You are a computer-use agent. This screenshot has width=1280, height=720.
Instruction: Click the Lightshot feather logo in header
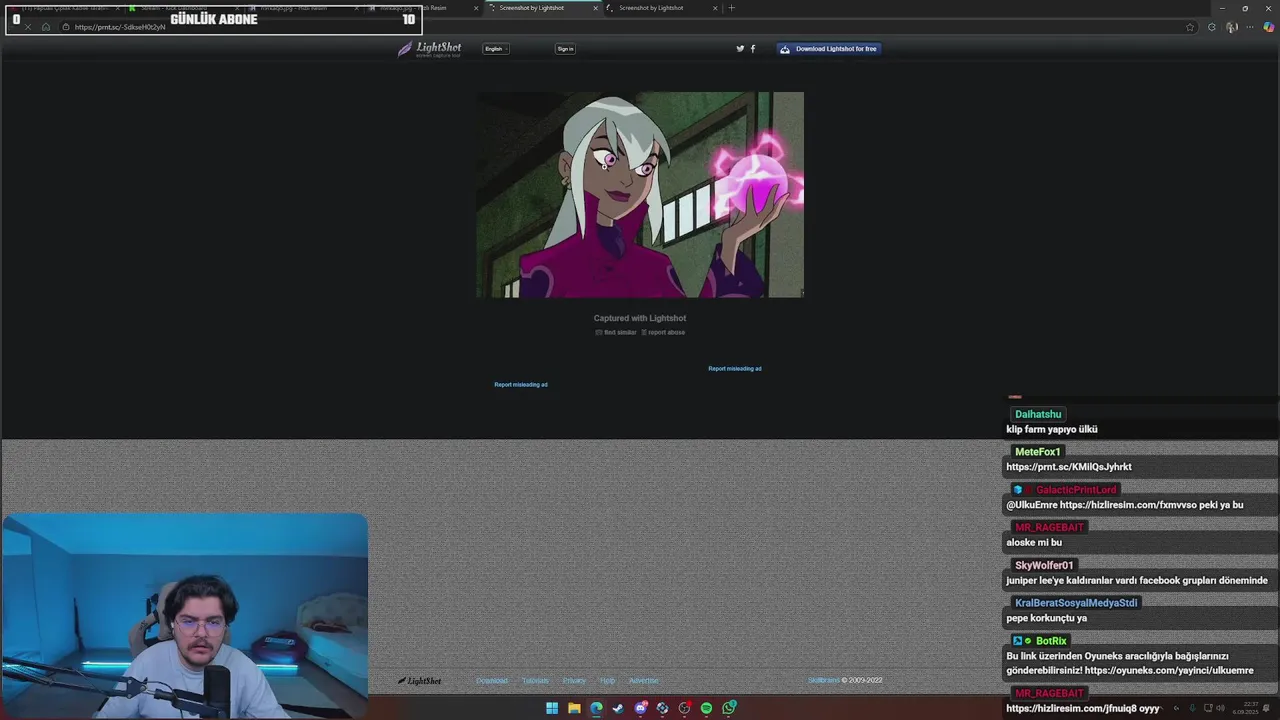[x=430, y=48]
